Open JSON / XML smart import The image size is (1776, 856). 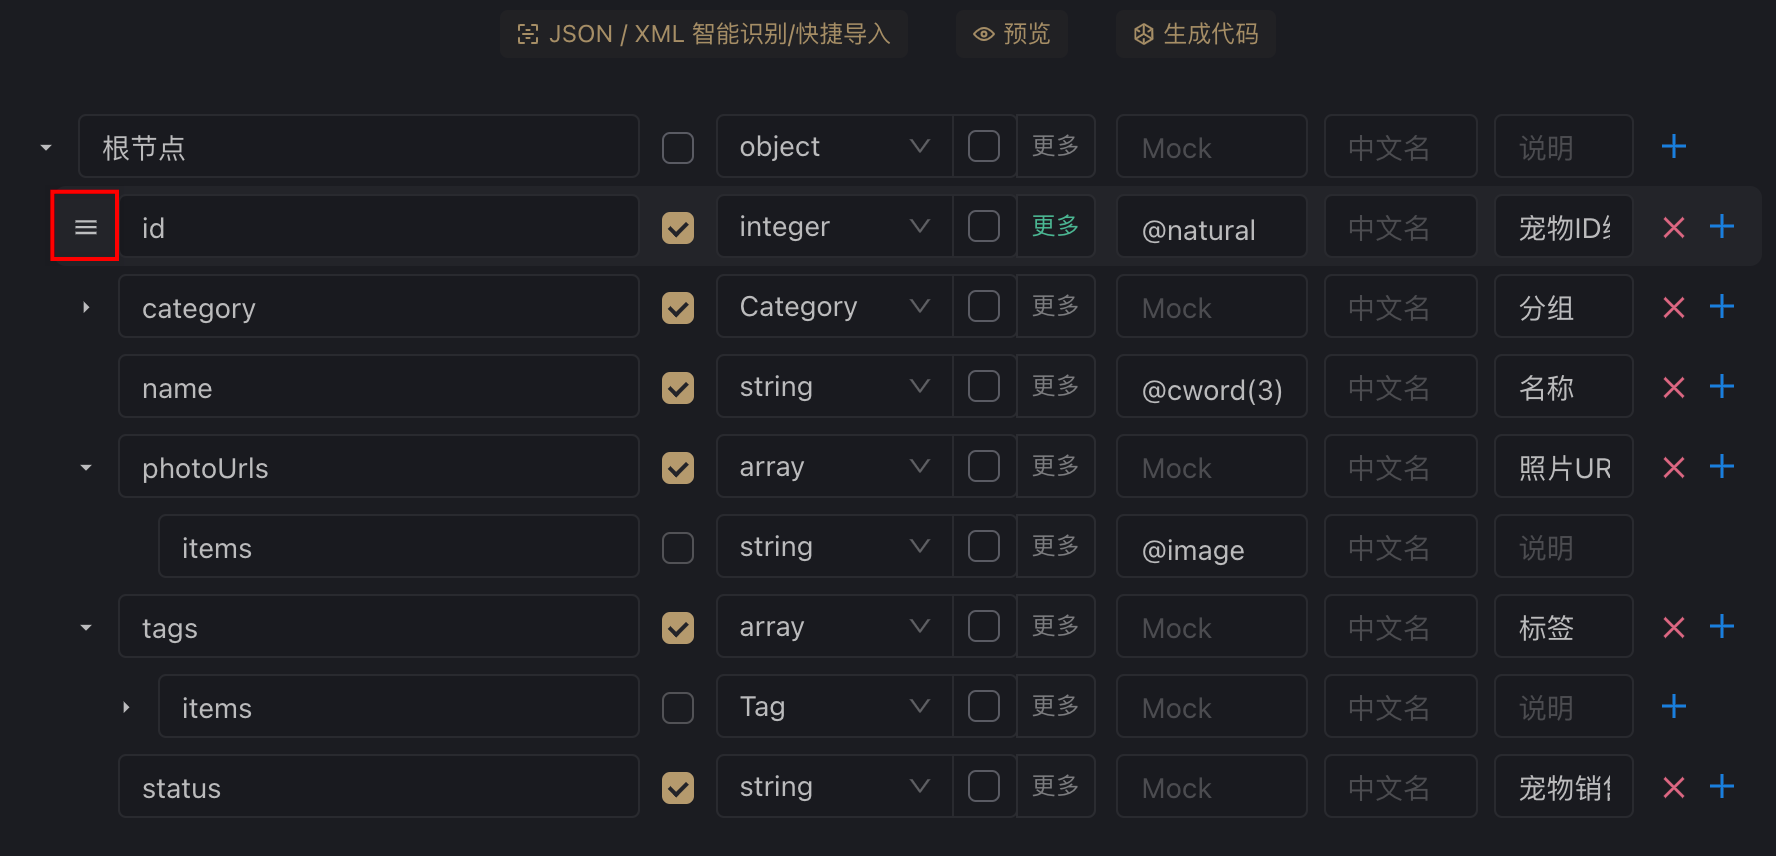704,34
